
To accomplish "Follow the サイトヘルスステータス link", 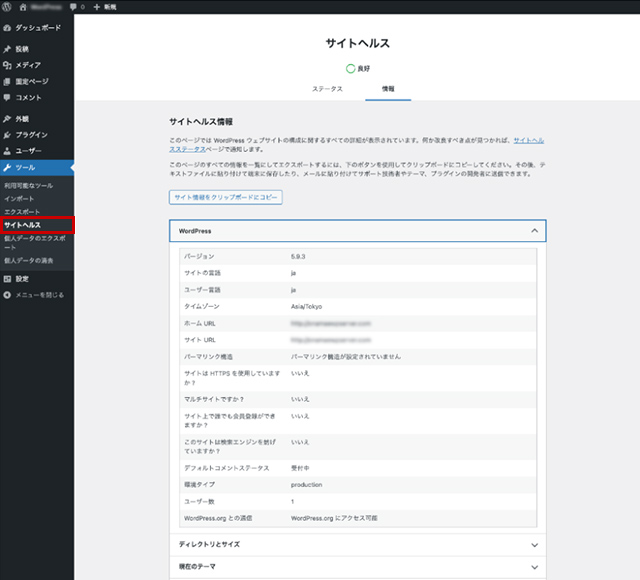I will [x=529, y=140].
